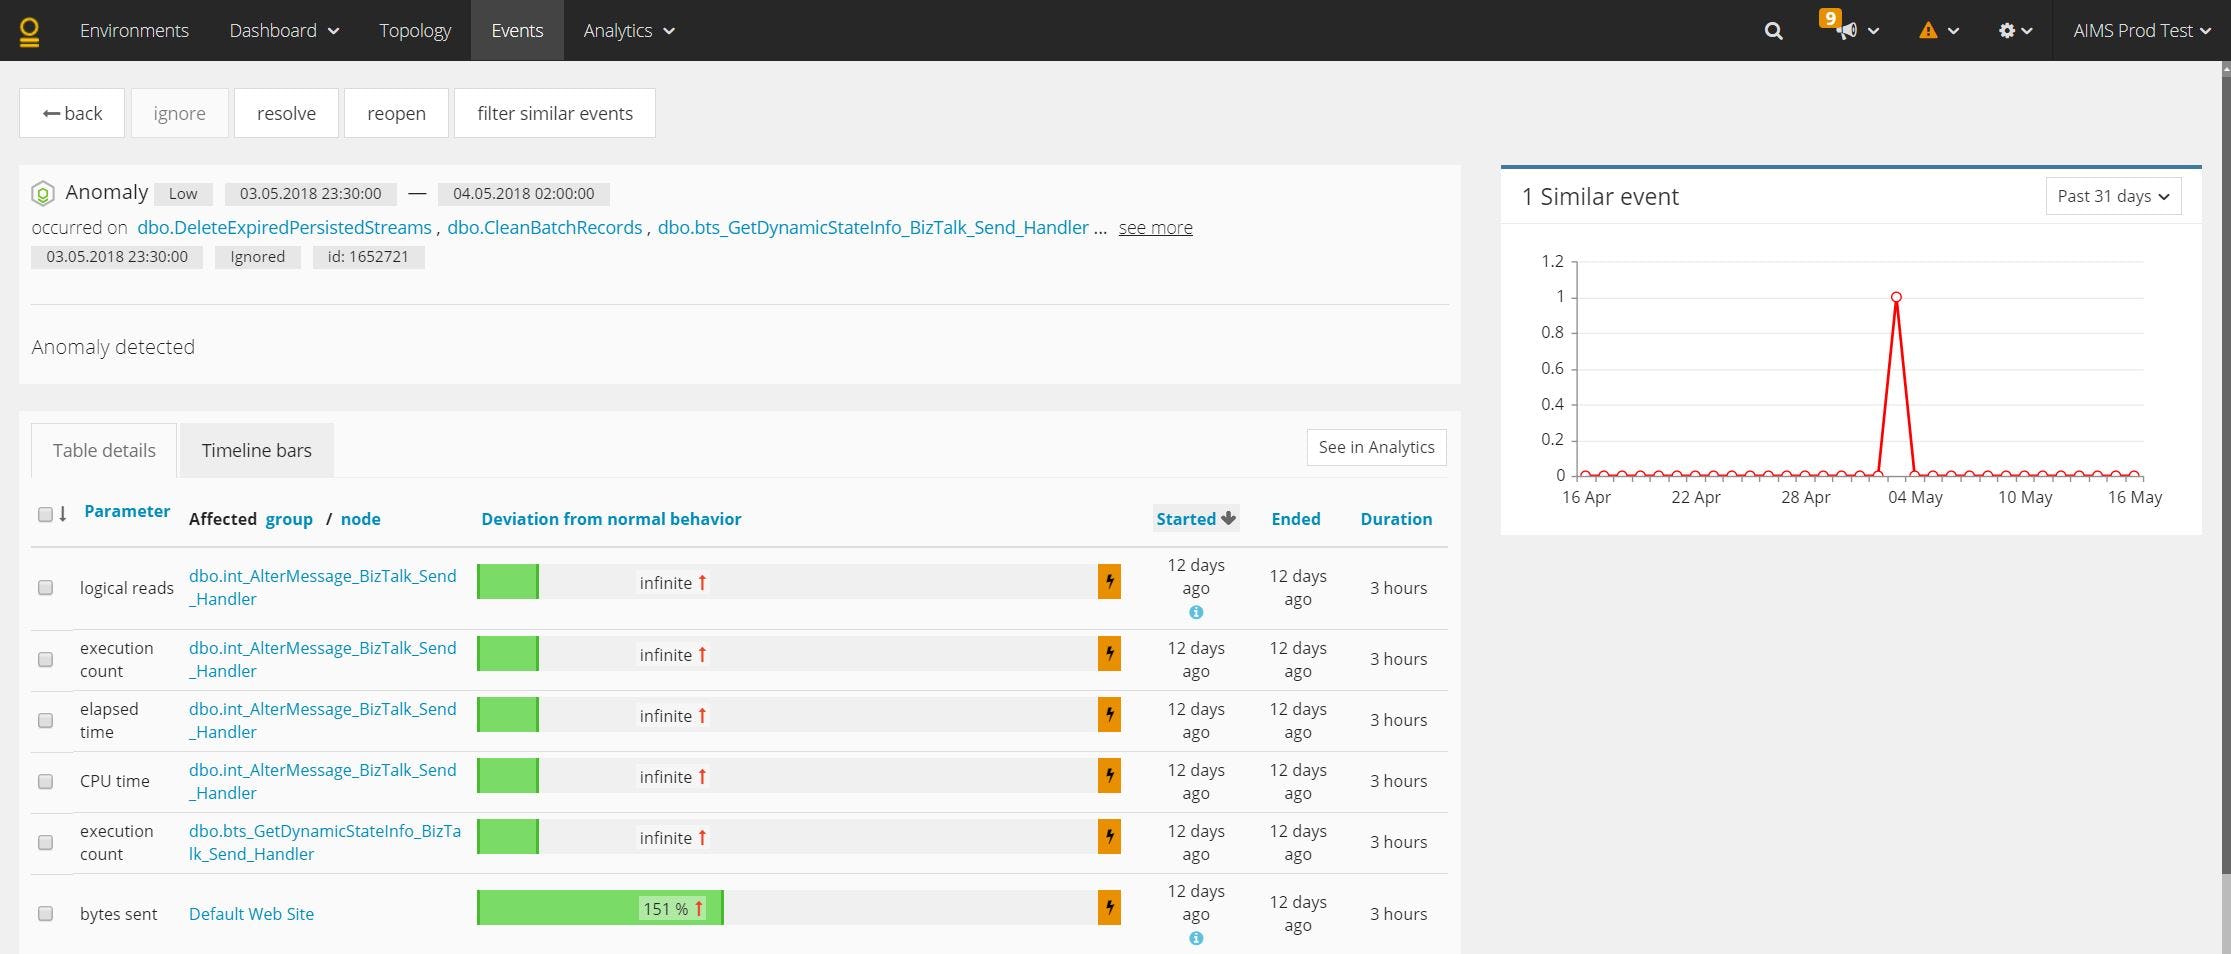Click the lightning icon on the logical reads row

point(1108,582)
